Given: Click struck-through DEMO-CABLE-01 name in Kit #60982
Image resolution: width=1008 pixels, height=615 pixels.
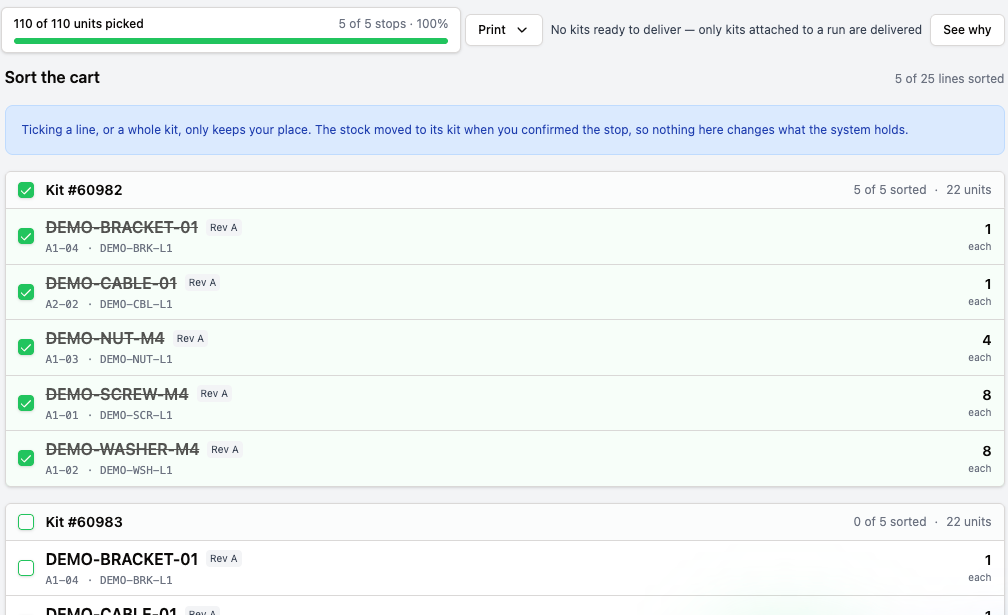Looking at the screenshot, I should tap(111, 283).
